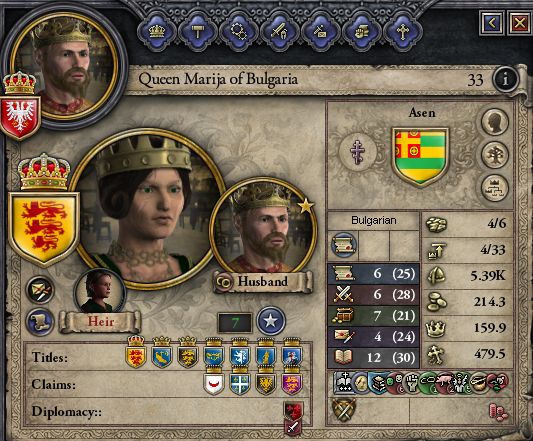Click the Heir label banner
The width and height of the screenshot is (533, 441).
click(100, 321)
